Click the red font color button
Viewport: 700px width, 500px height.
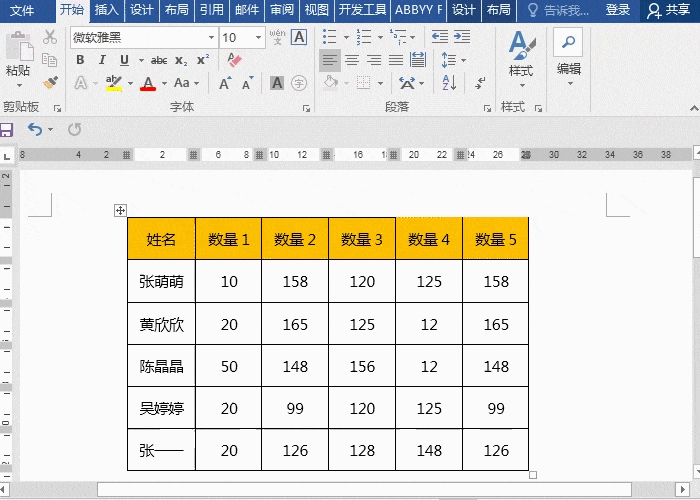click(x=148, y=83)
